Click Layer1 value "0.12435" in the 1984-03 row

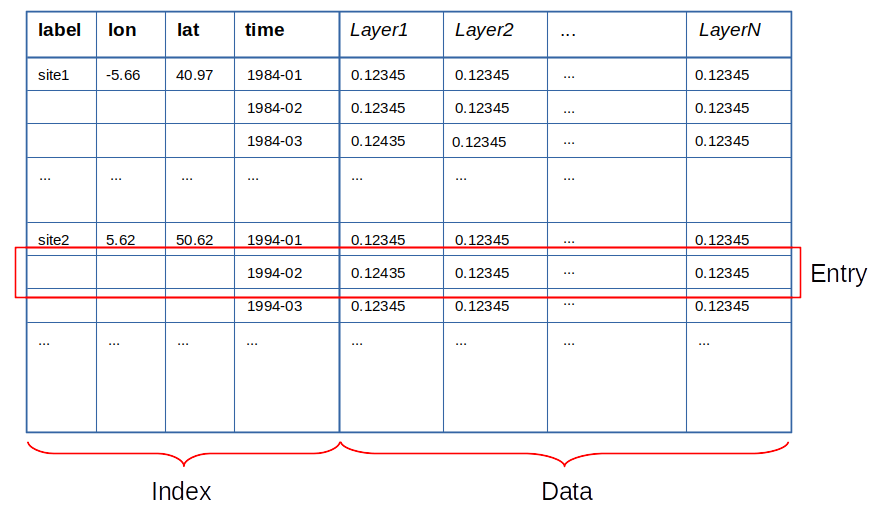[378, 141]
